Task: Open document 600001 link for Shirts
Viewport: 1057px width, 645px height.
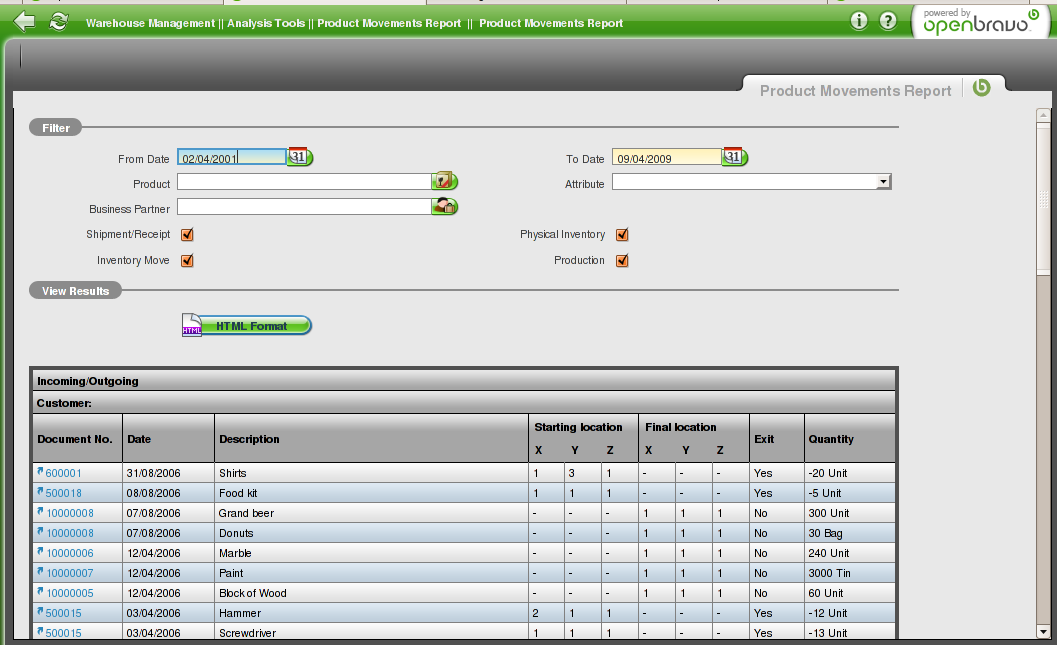Action: (63, 473)
